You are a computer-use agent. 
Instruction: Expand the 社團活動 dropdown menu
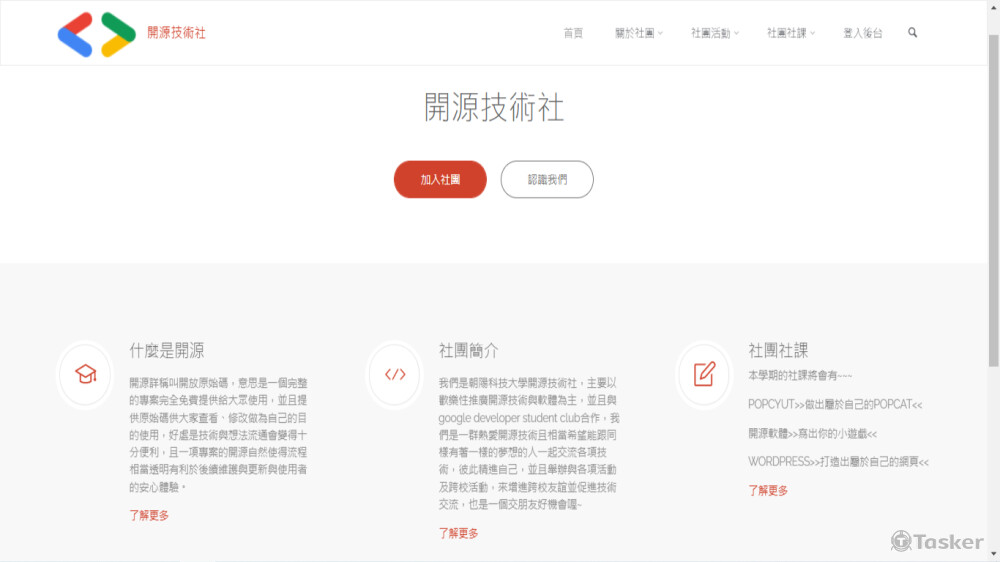coord(714,33)
